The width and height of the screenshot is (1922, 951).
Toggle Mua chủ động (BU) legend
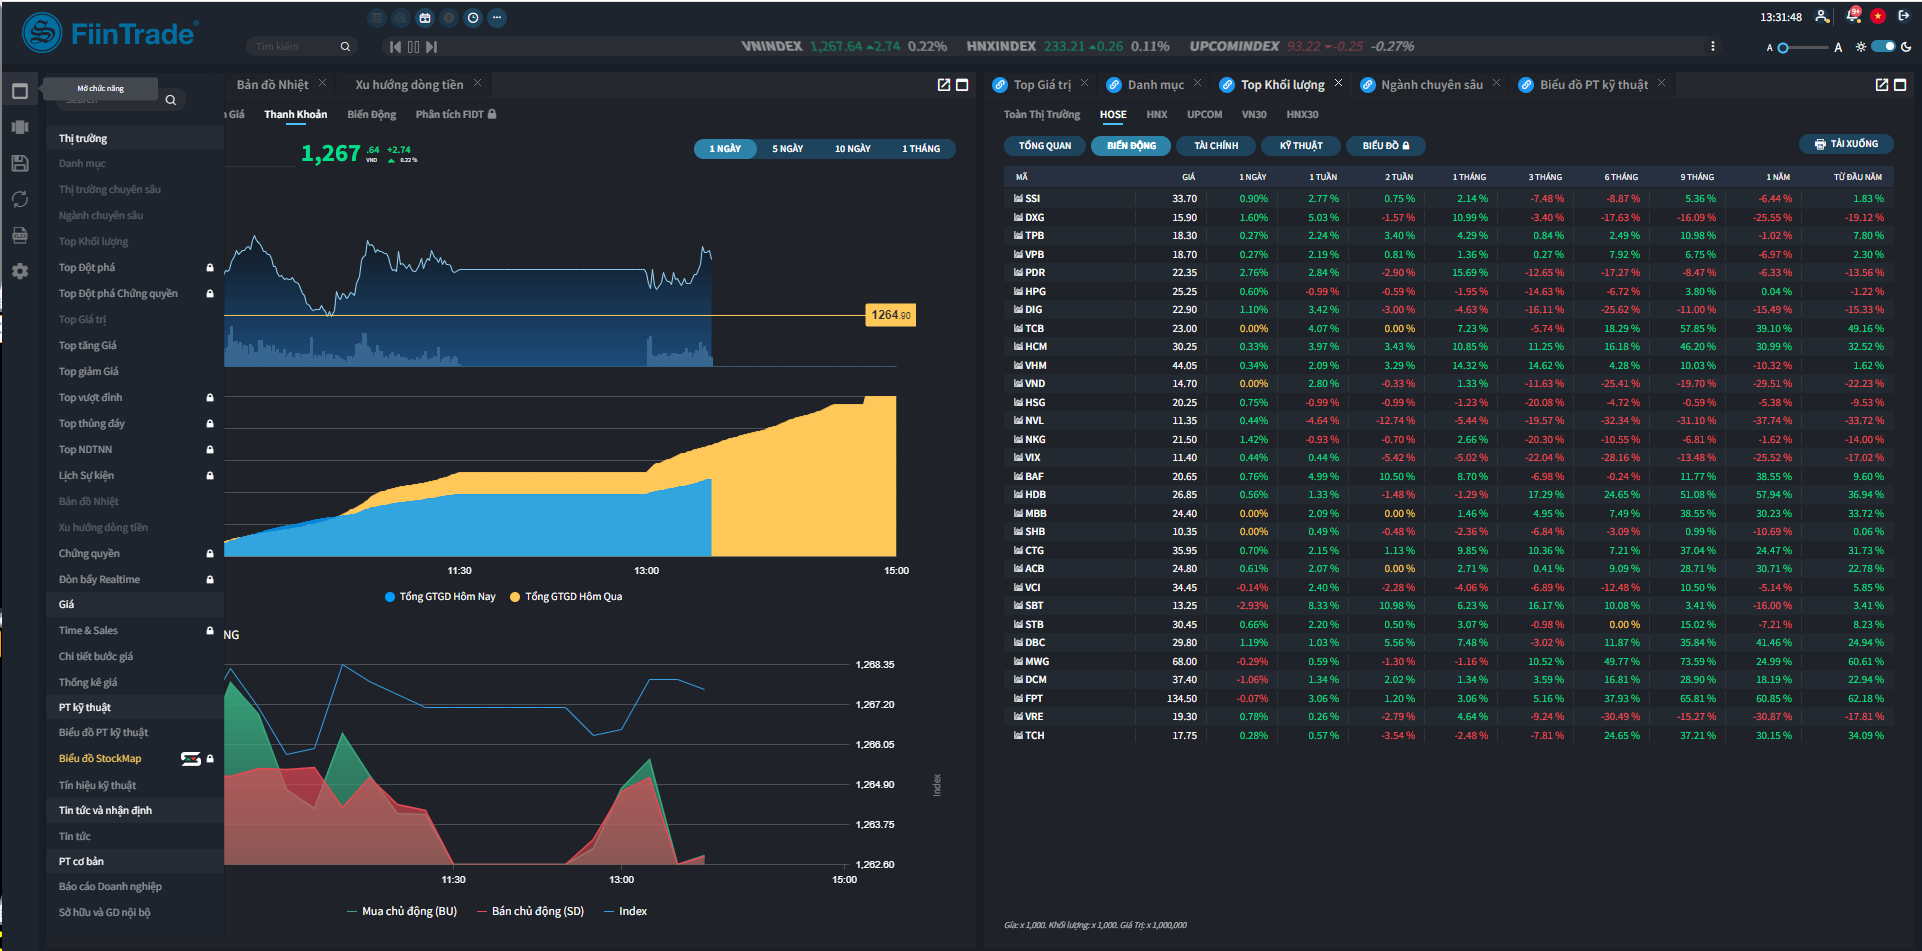point(402,911)
